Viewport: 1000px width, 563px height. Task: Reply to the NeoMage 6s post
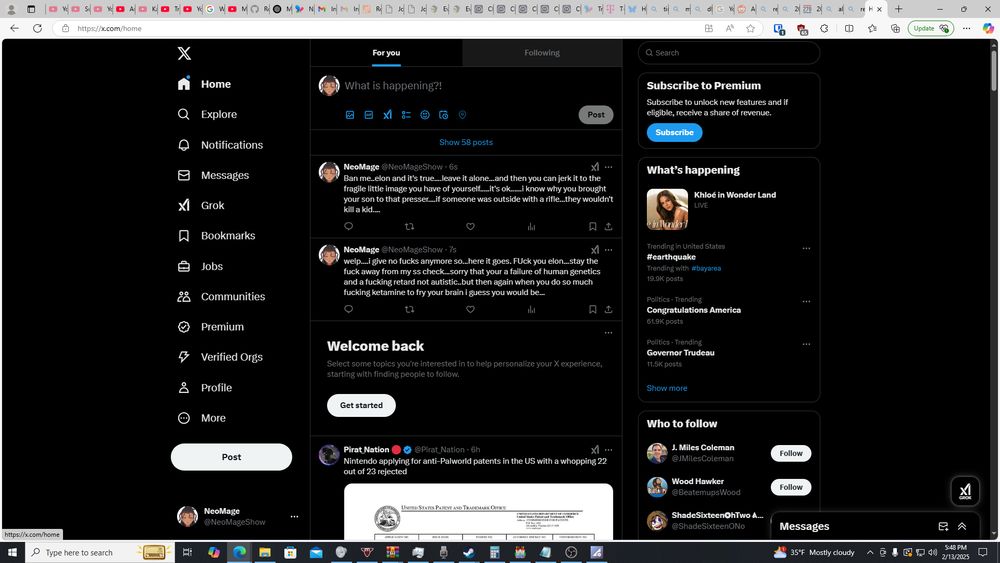[x=348, y=226]
